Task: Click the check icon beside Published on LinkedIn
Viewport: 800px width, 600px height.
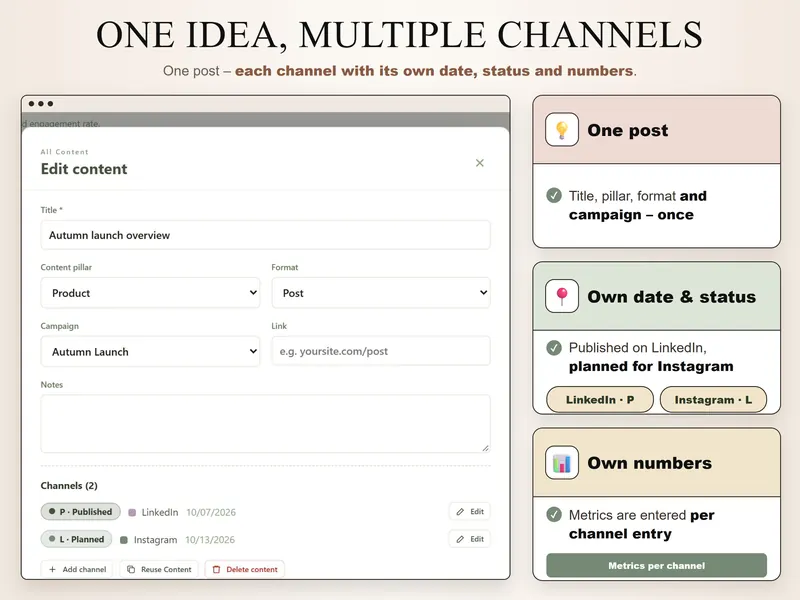Action: [x=554, y=348]
